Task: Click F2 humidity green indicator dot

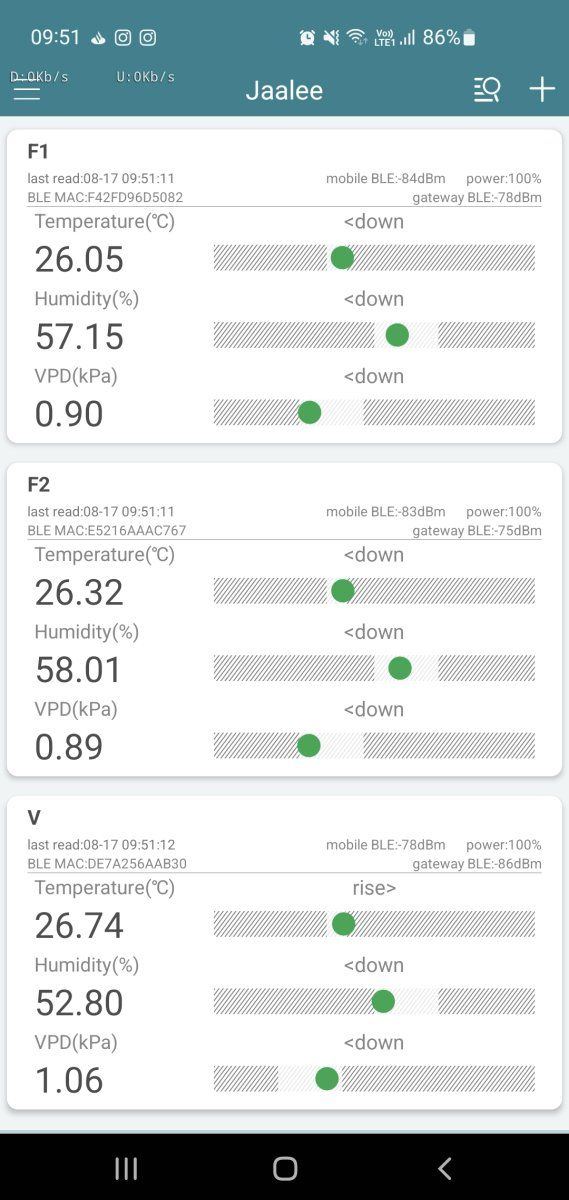Action: point(399,668)
